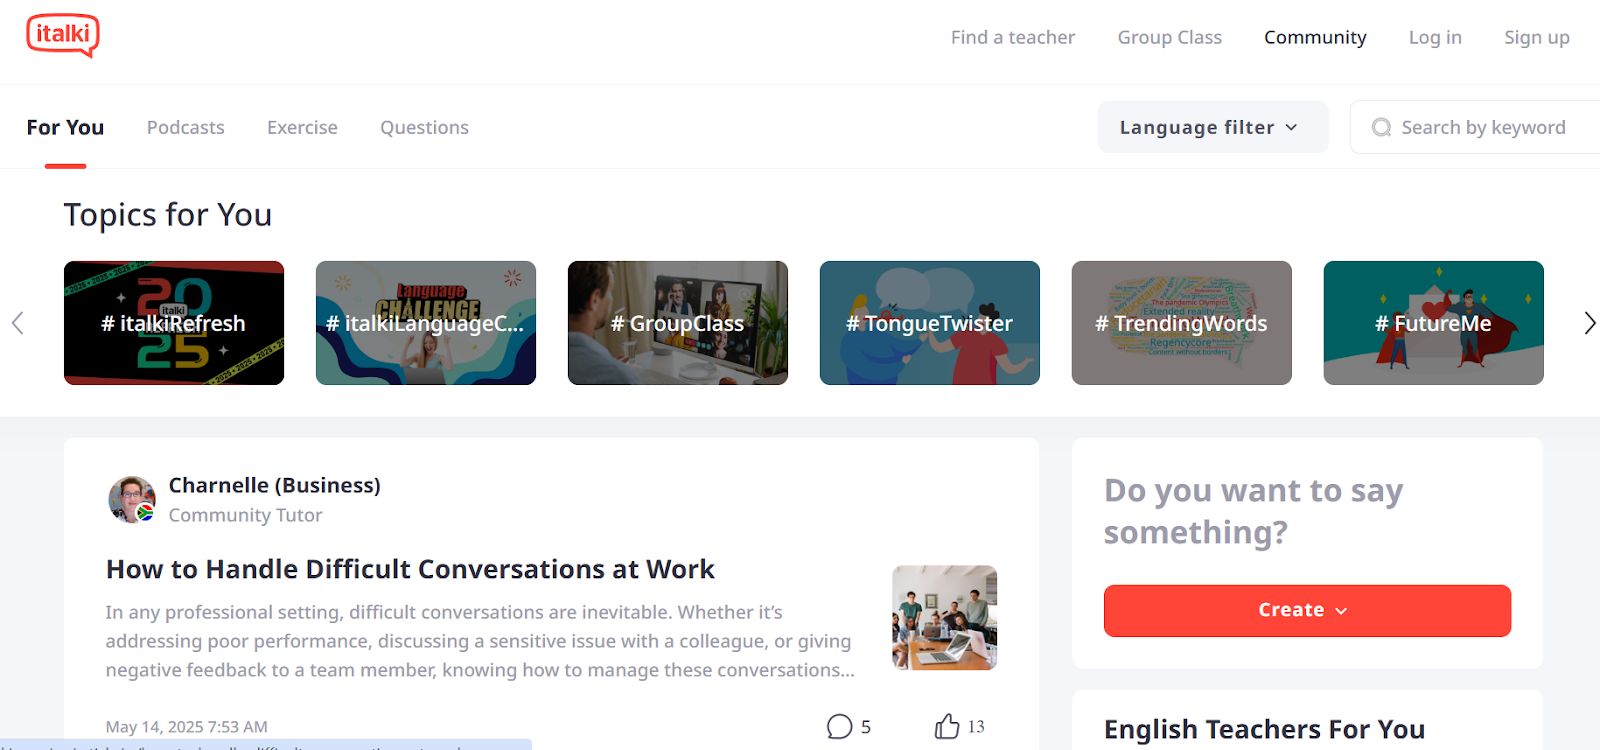Go to Community section
This screenshot has width=1600, height=750.
coord(1315,38)
